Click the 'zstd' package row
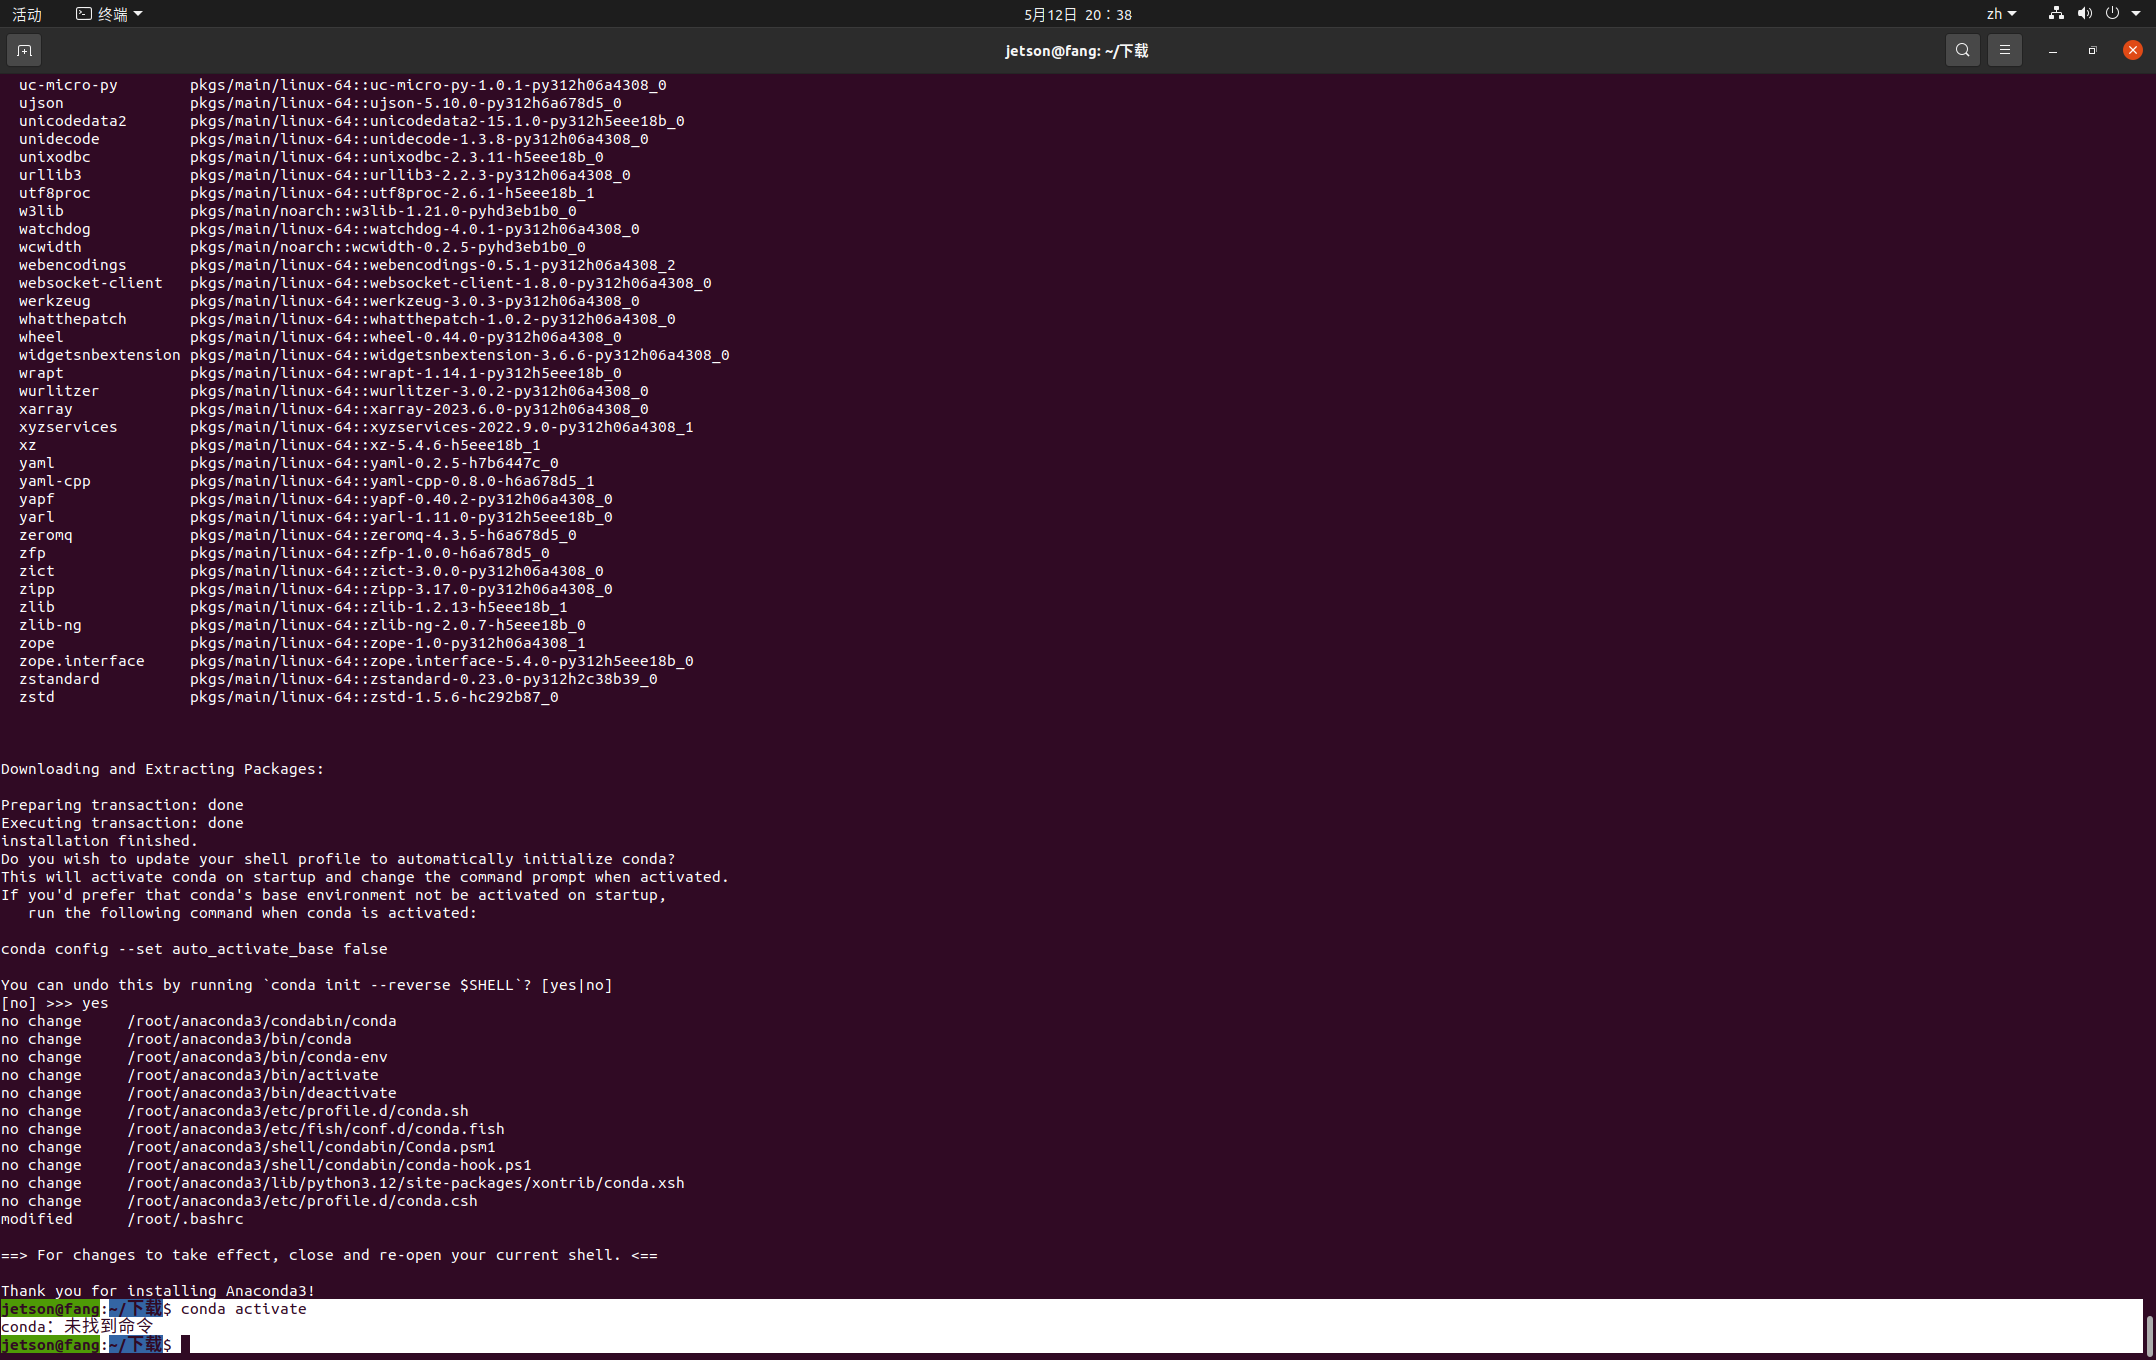 288,697
